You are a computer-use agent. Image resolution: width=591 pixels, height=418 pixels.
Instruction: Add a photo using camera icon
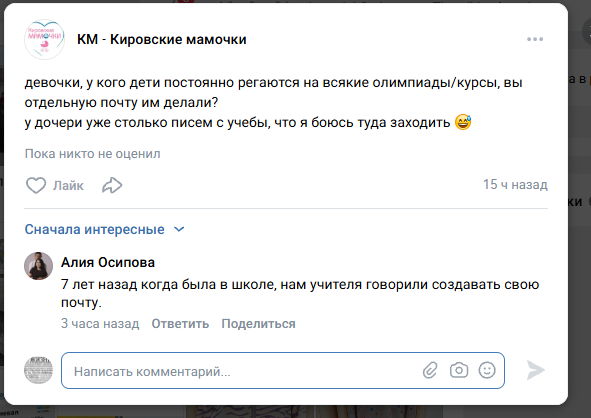(459, 370)
